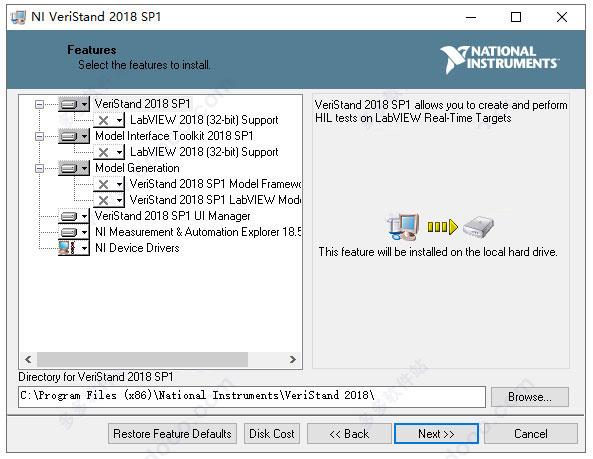Viewport: 593px width, 459px height.
Task: Open VeriStand 2018 SP1 feature state dropdown
Action: pos(74,104)
